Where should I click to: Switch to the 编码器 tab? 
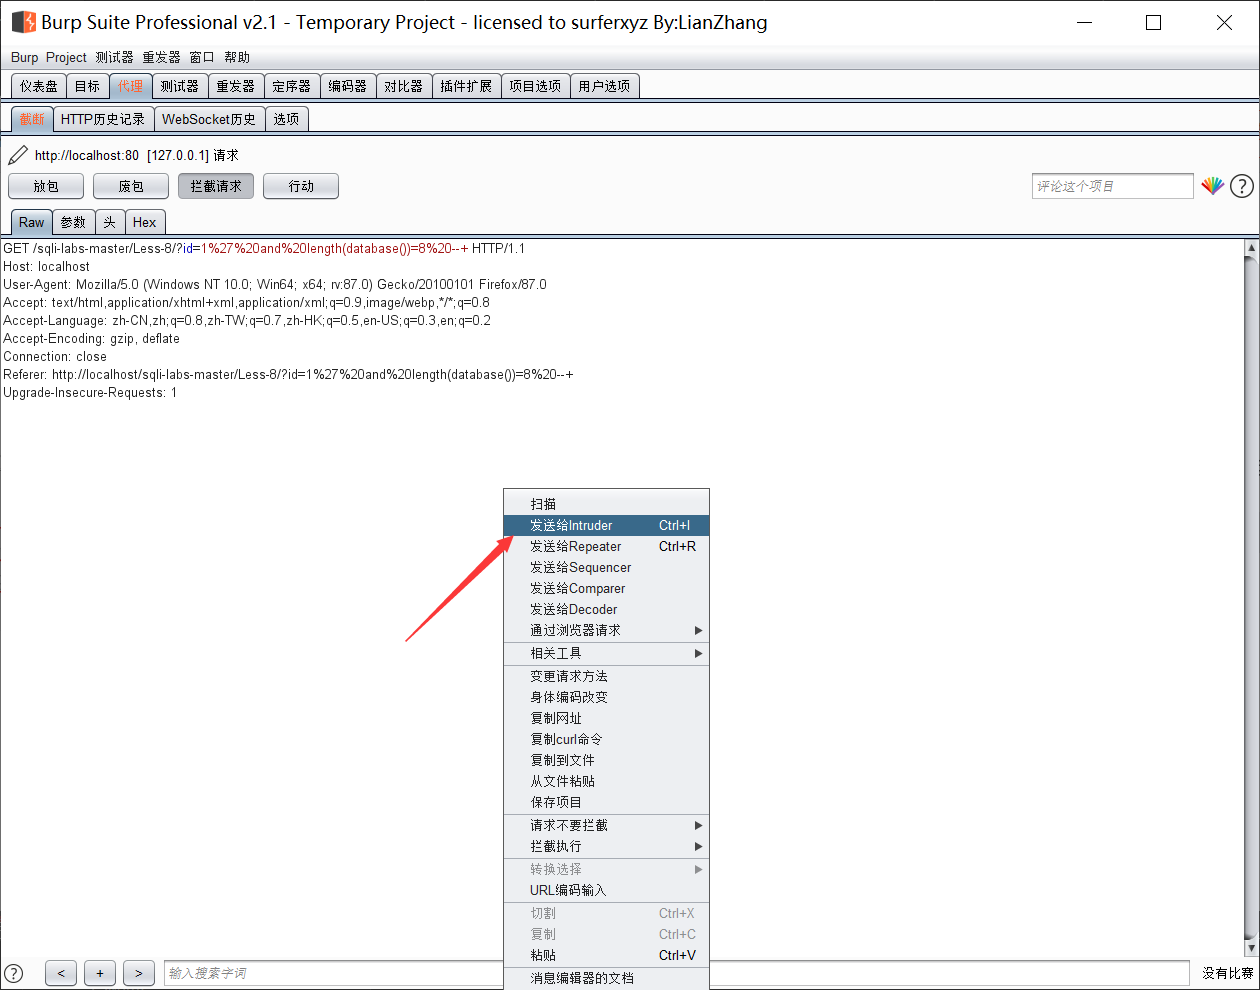[348, 86]
